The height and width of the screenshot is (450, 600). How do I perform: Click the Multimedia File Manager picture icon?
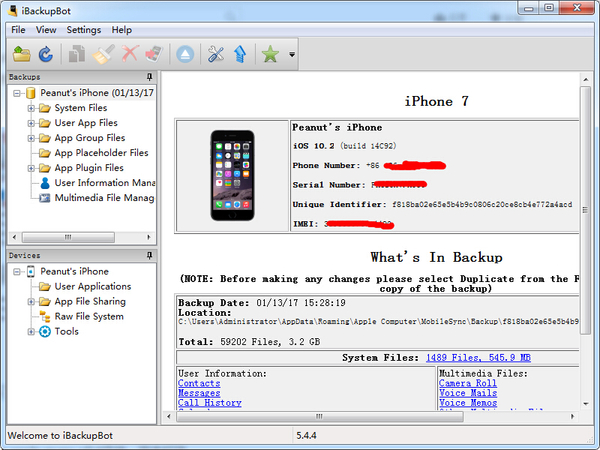pos(45,198)
